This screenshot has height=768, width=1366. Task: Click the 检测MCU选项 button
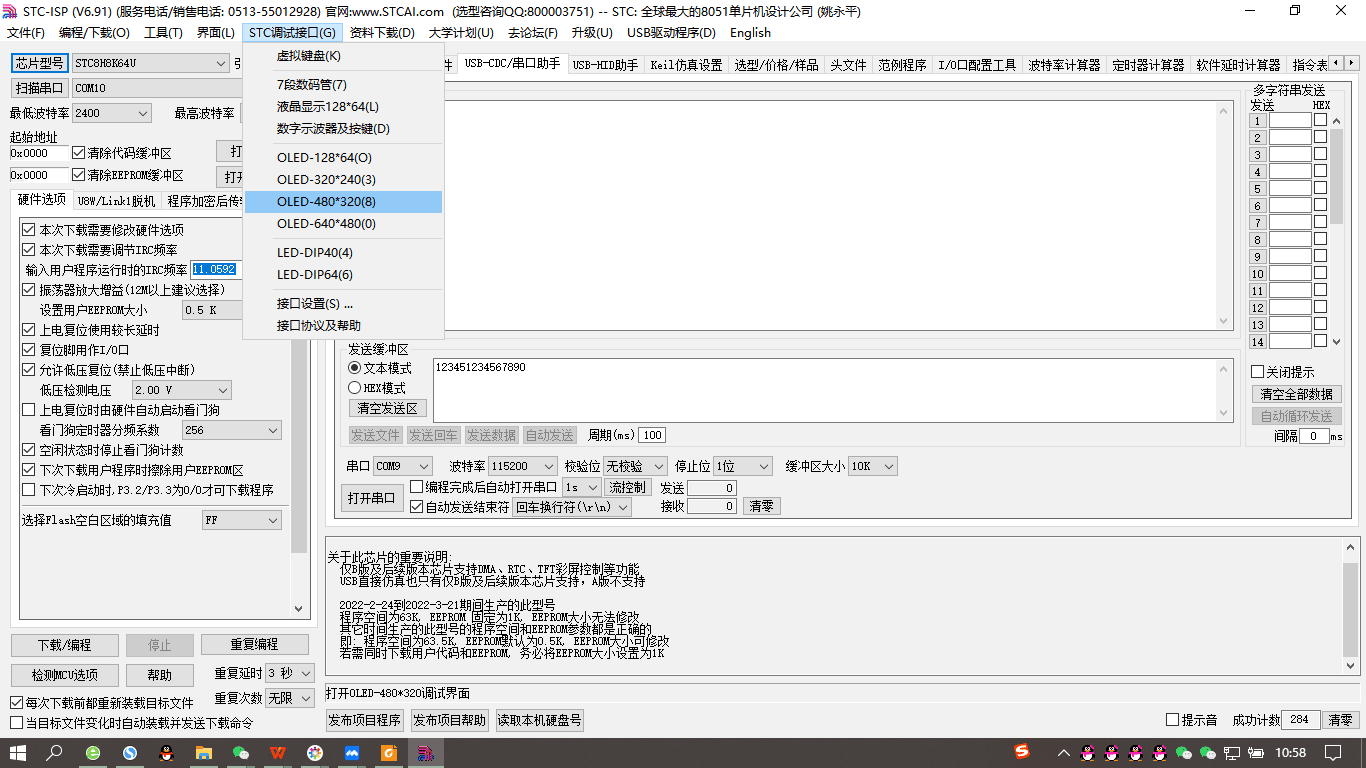click(x=65, y=675)
